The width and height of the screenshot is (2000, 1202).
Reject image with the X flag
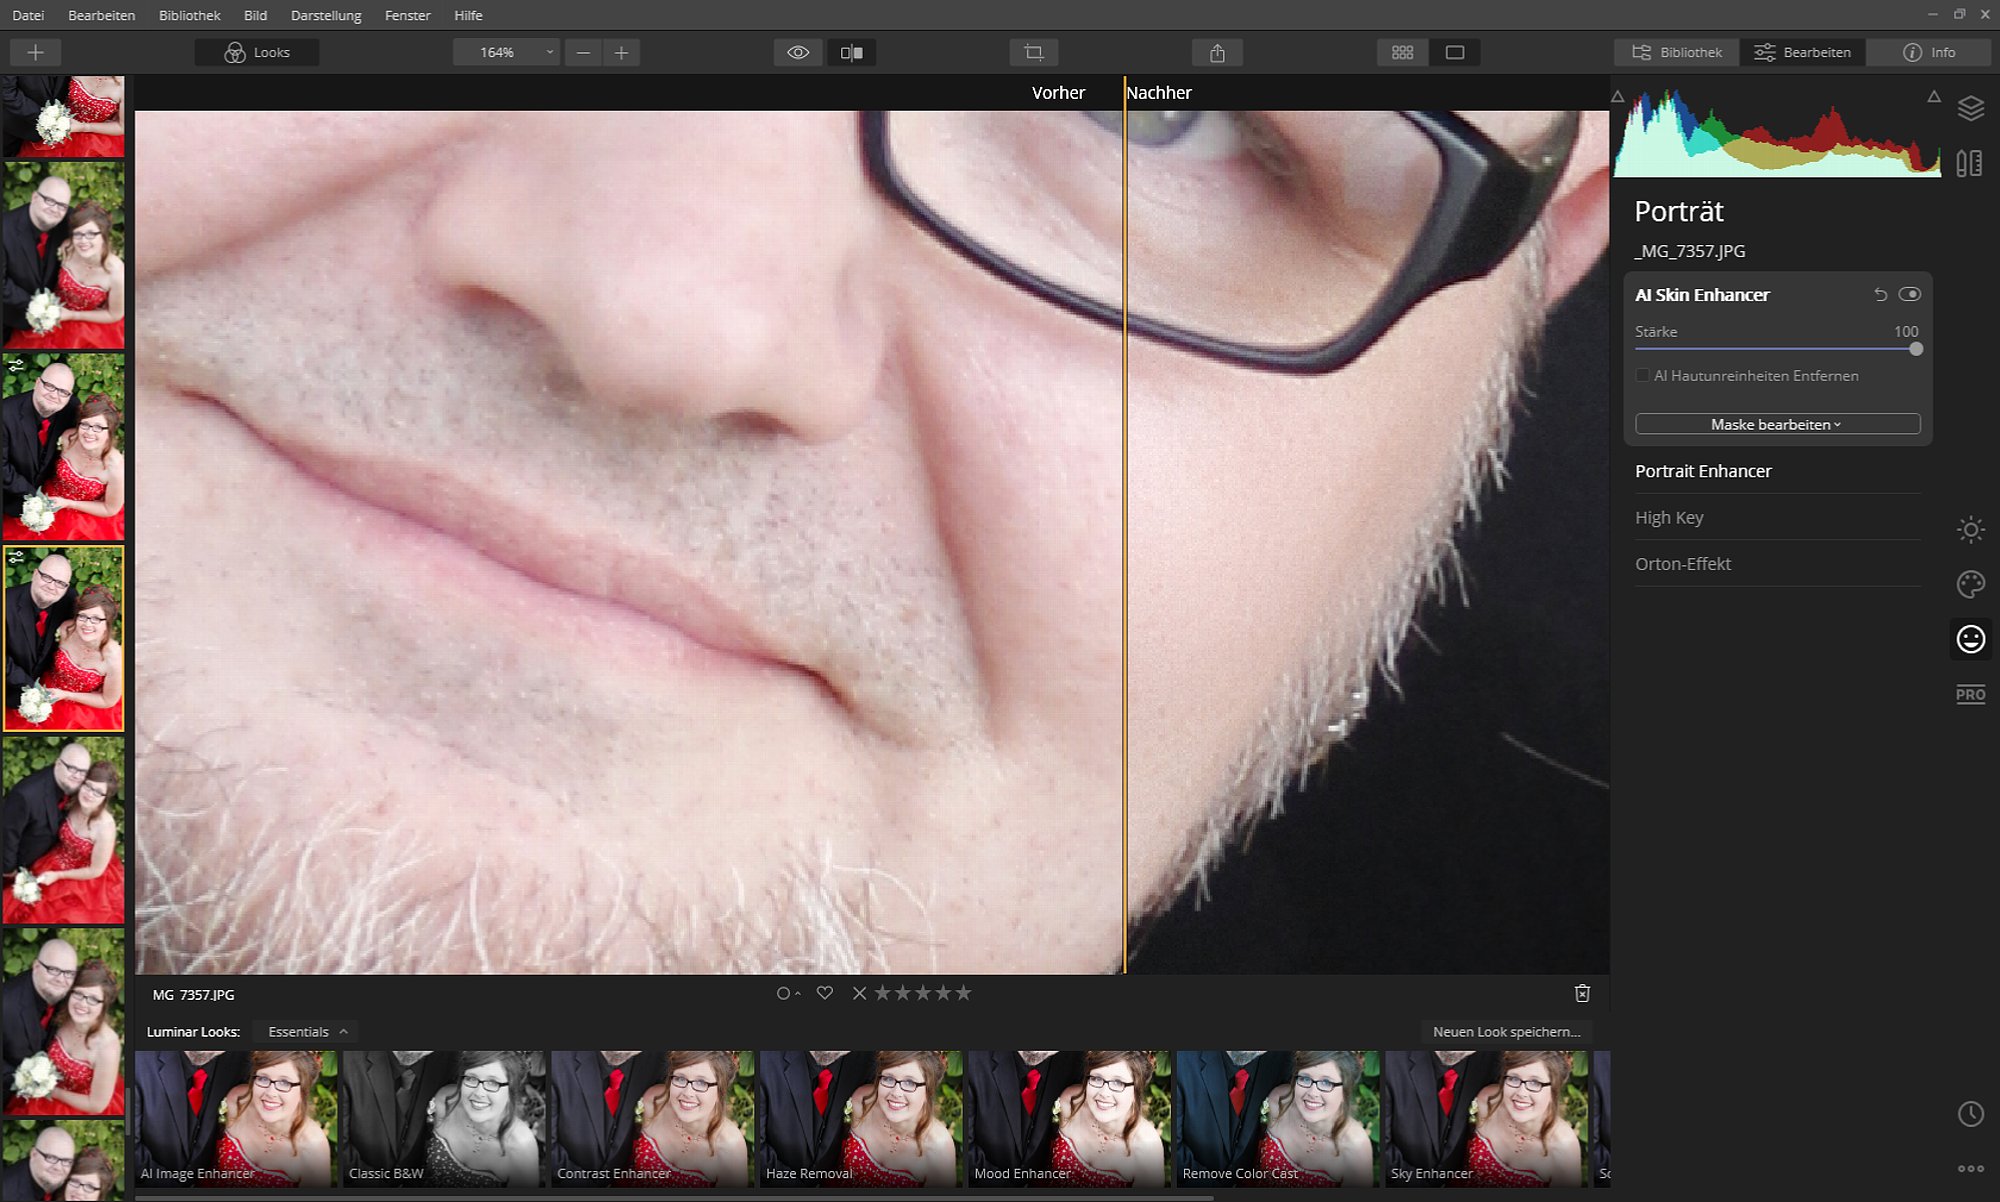click(859, 993)
